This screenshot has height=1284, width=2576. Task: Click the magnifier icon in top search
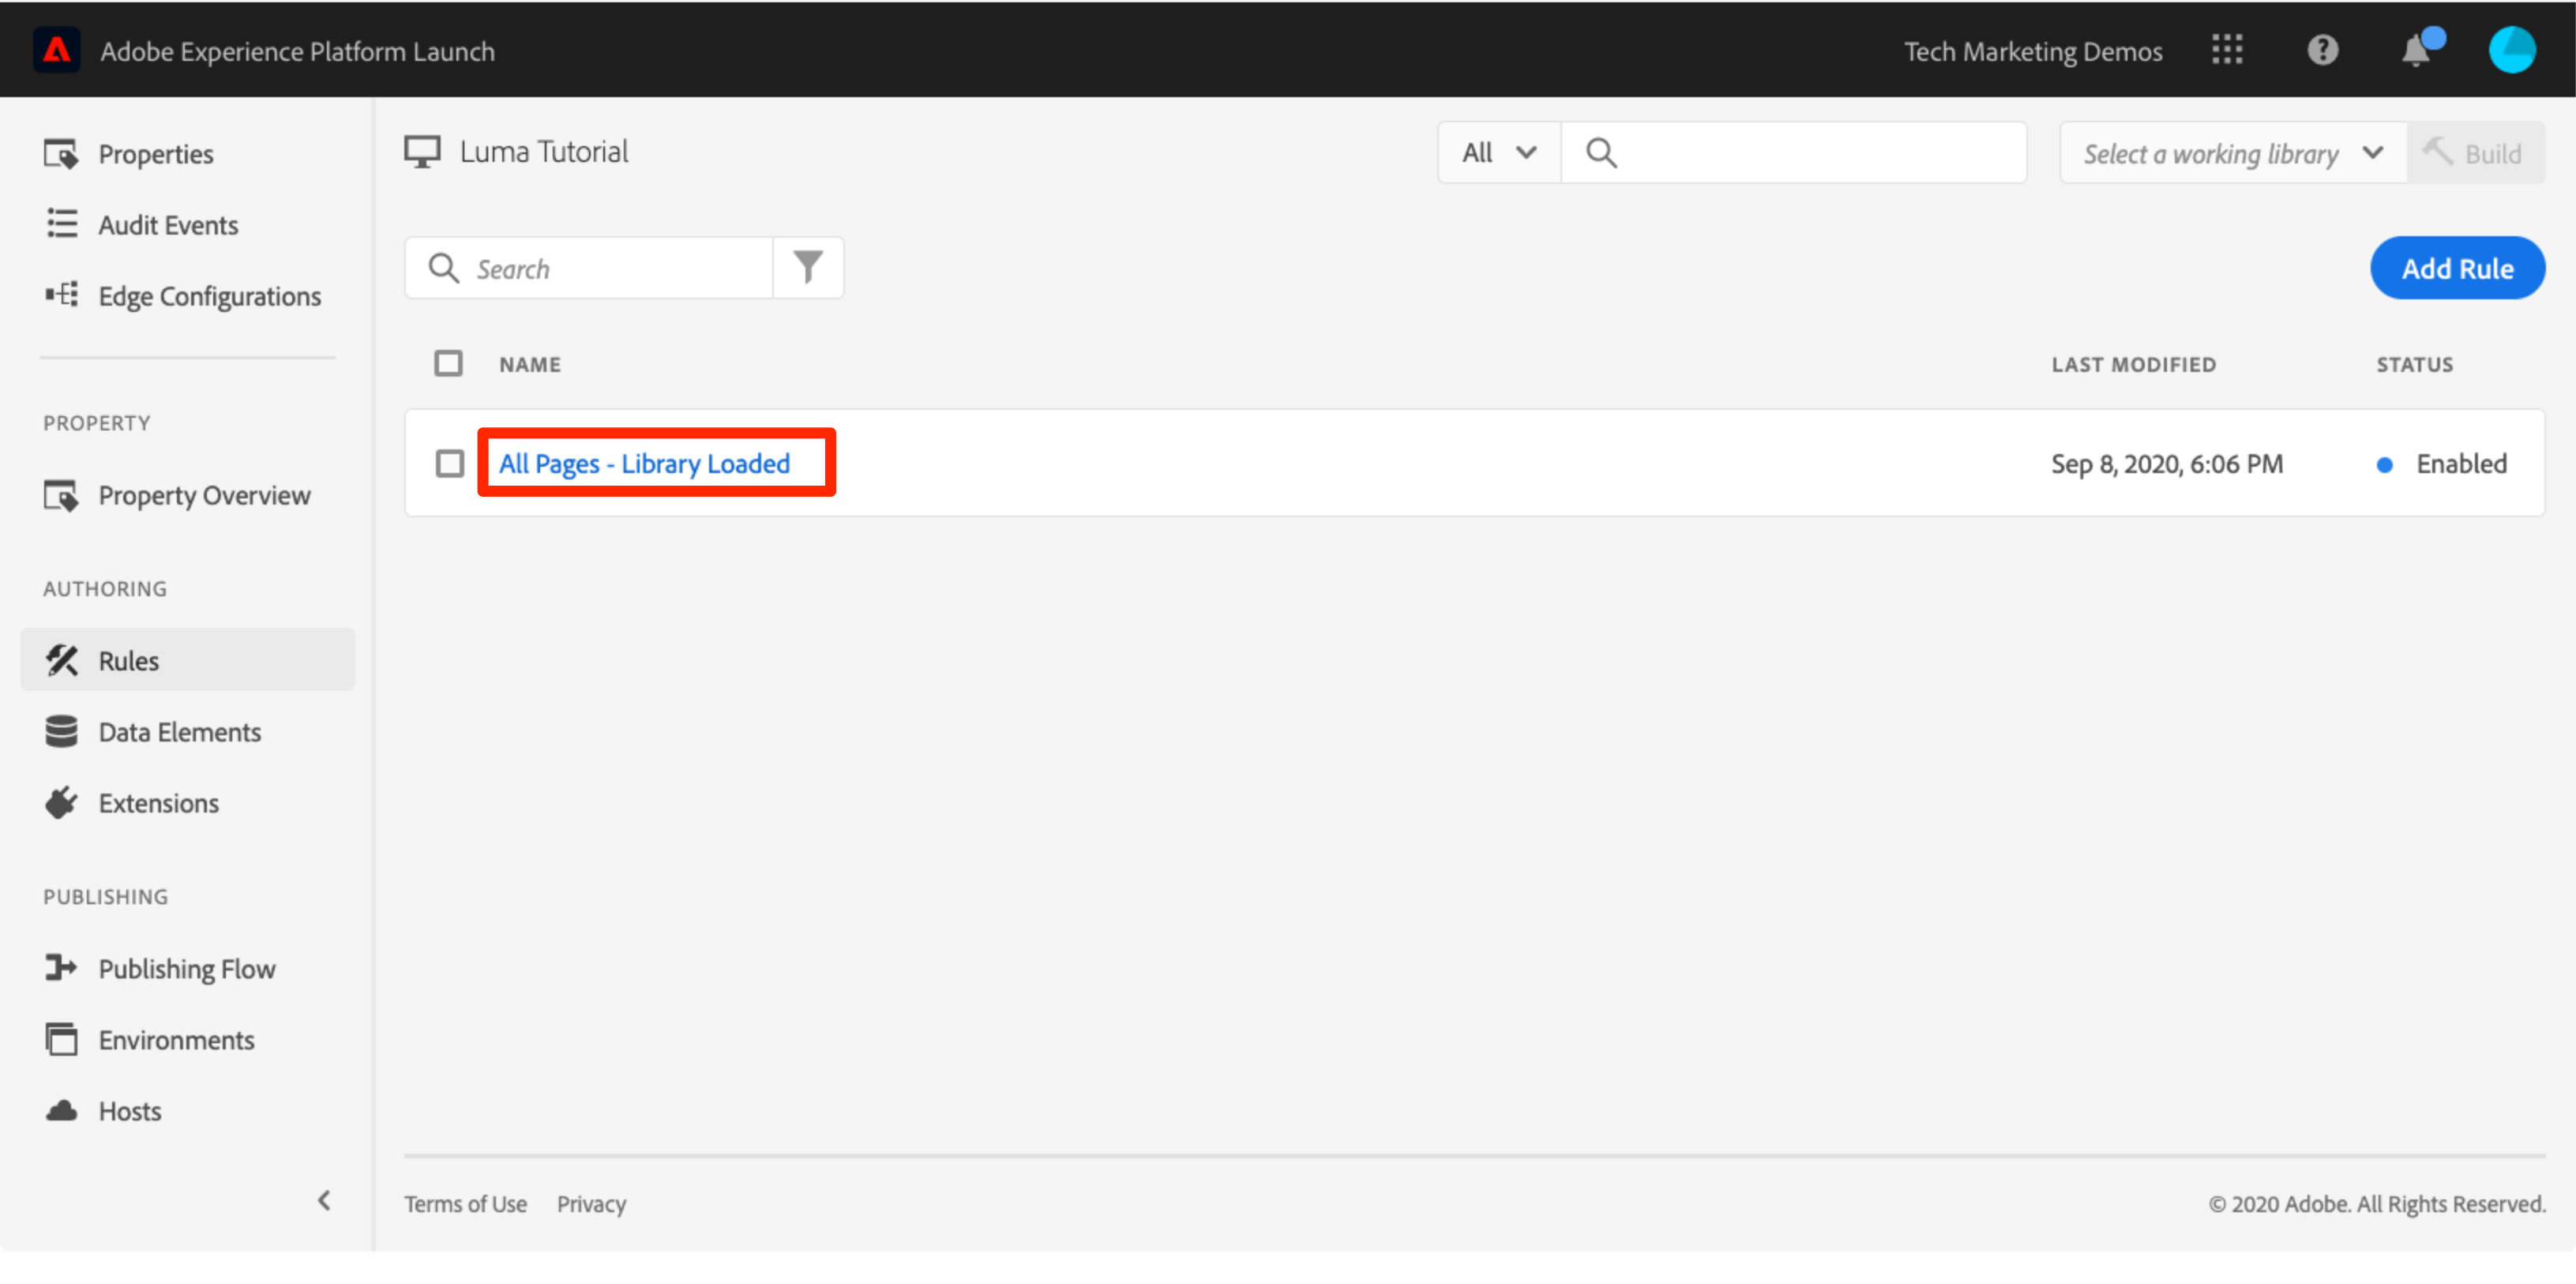[x=1601, y=153]
